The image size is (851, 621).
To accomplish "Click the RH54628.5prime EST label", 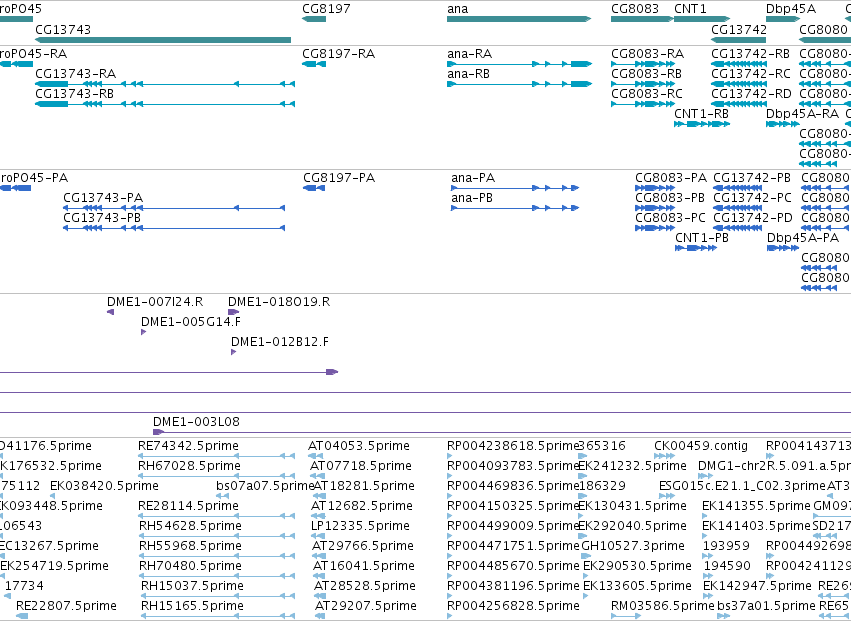I will click(x=190, y=526).
